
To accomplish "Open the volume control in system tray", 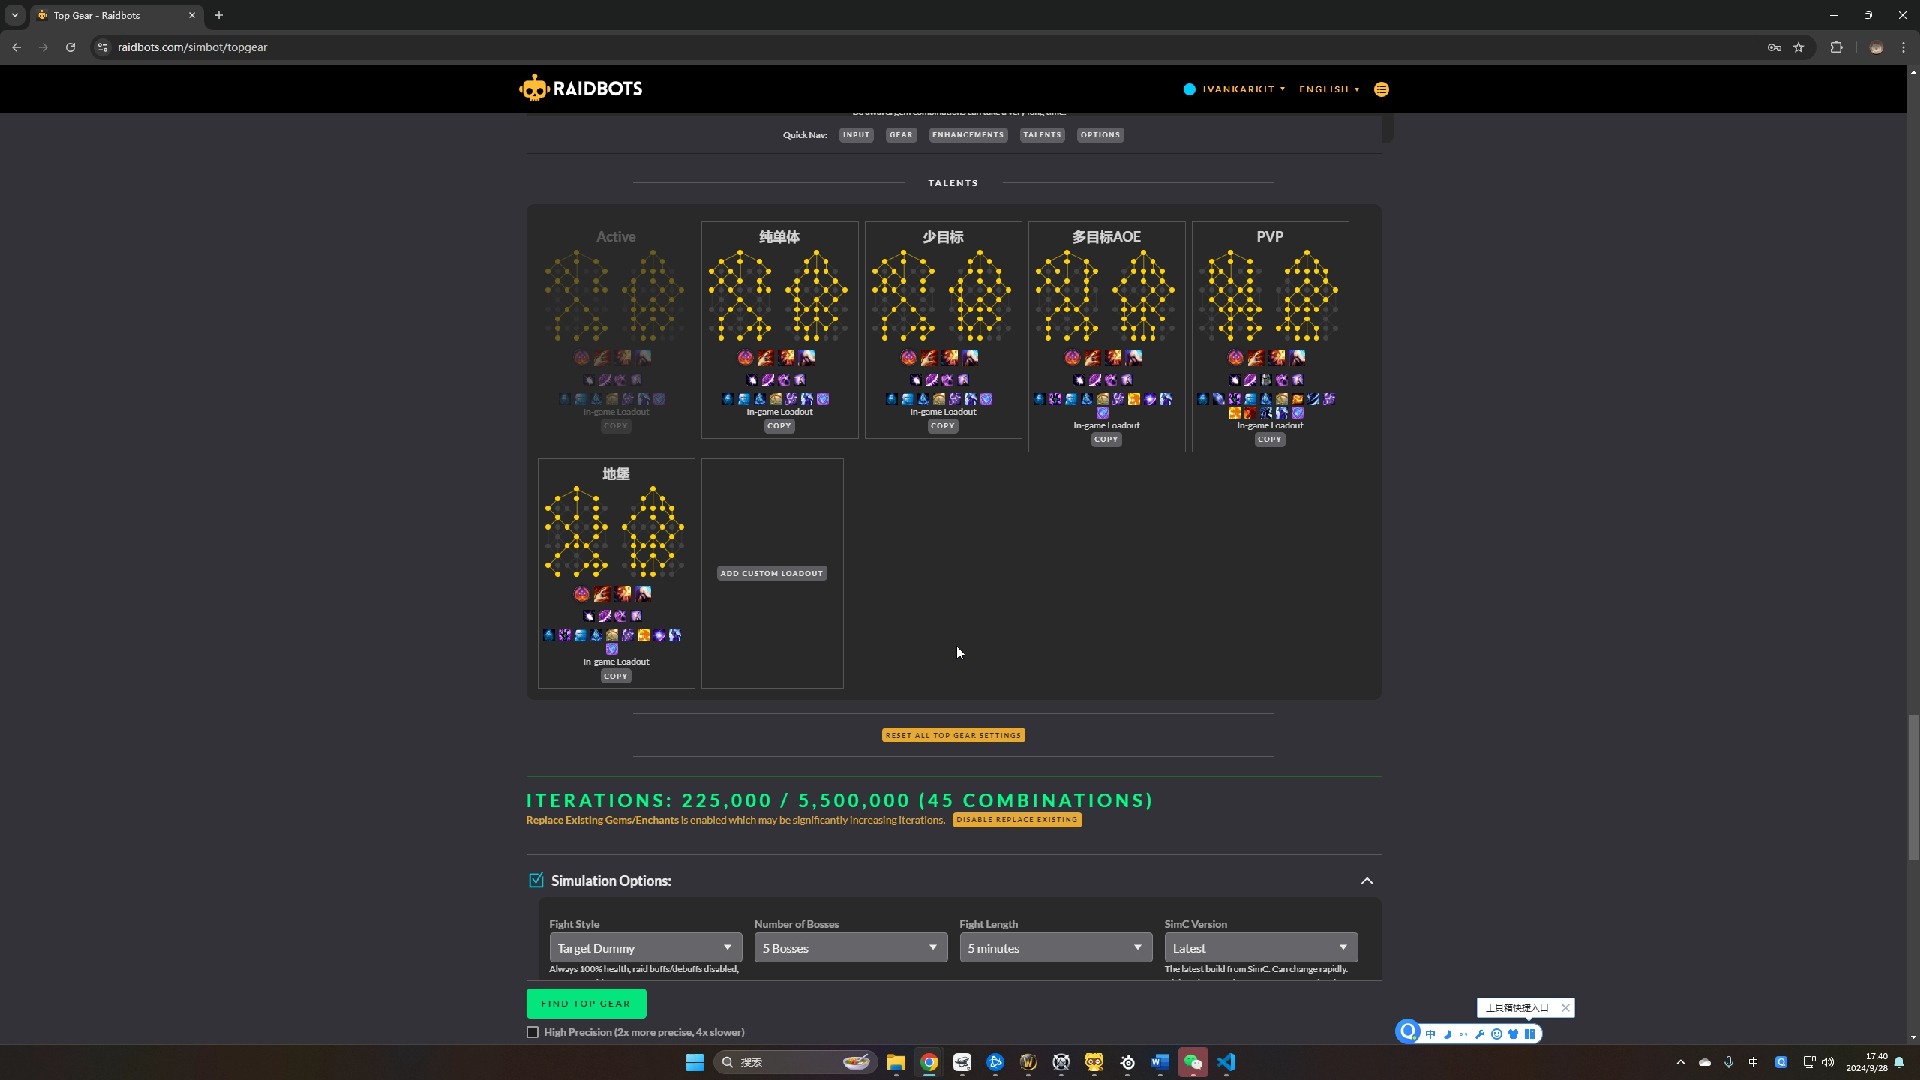I will (1828, 1062).
